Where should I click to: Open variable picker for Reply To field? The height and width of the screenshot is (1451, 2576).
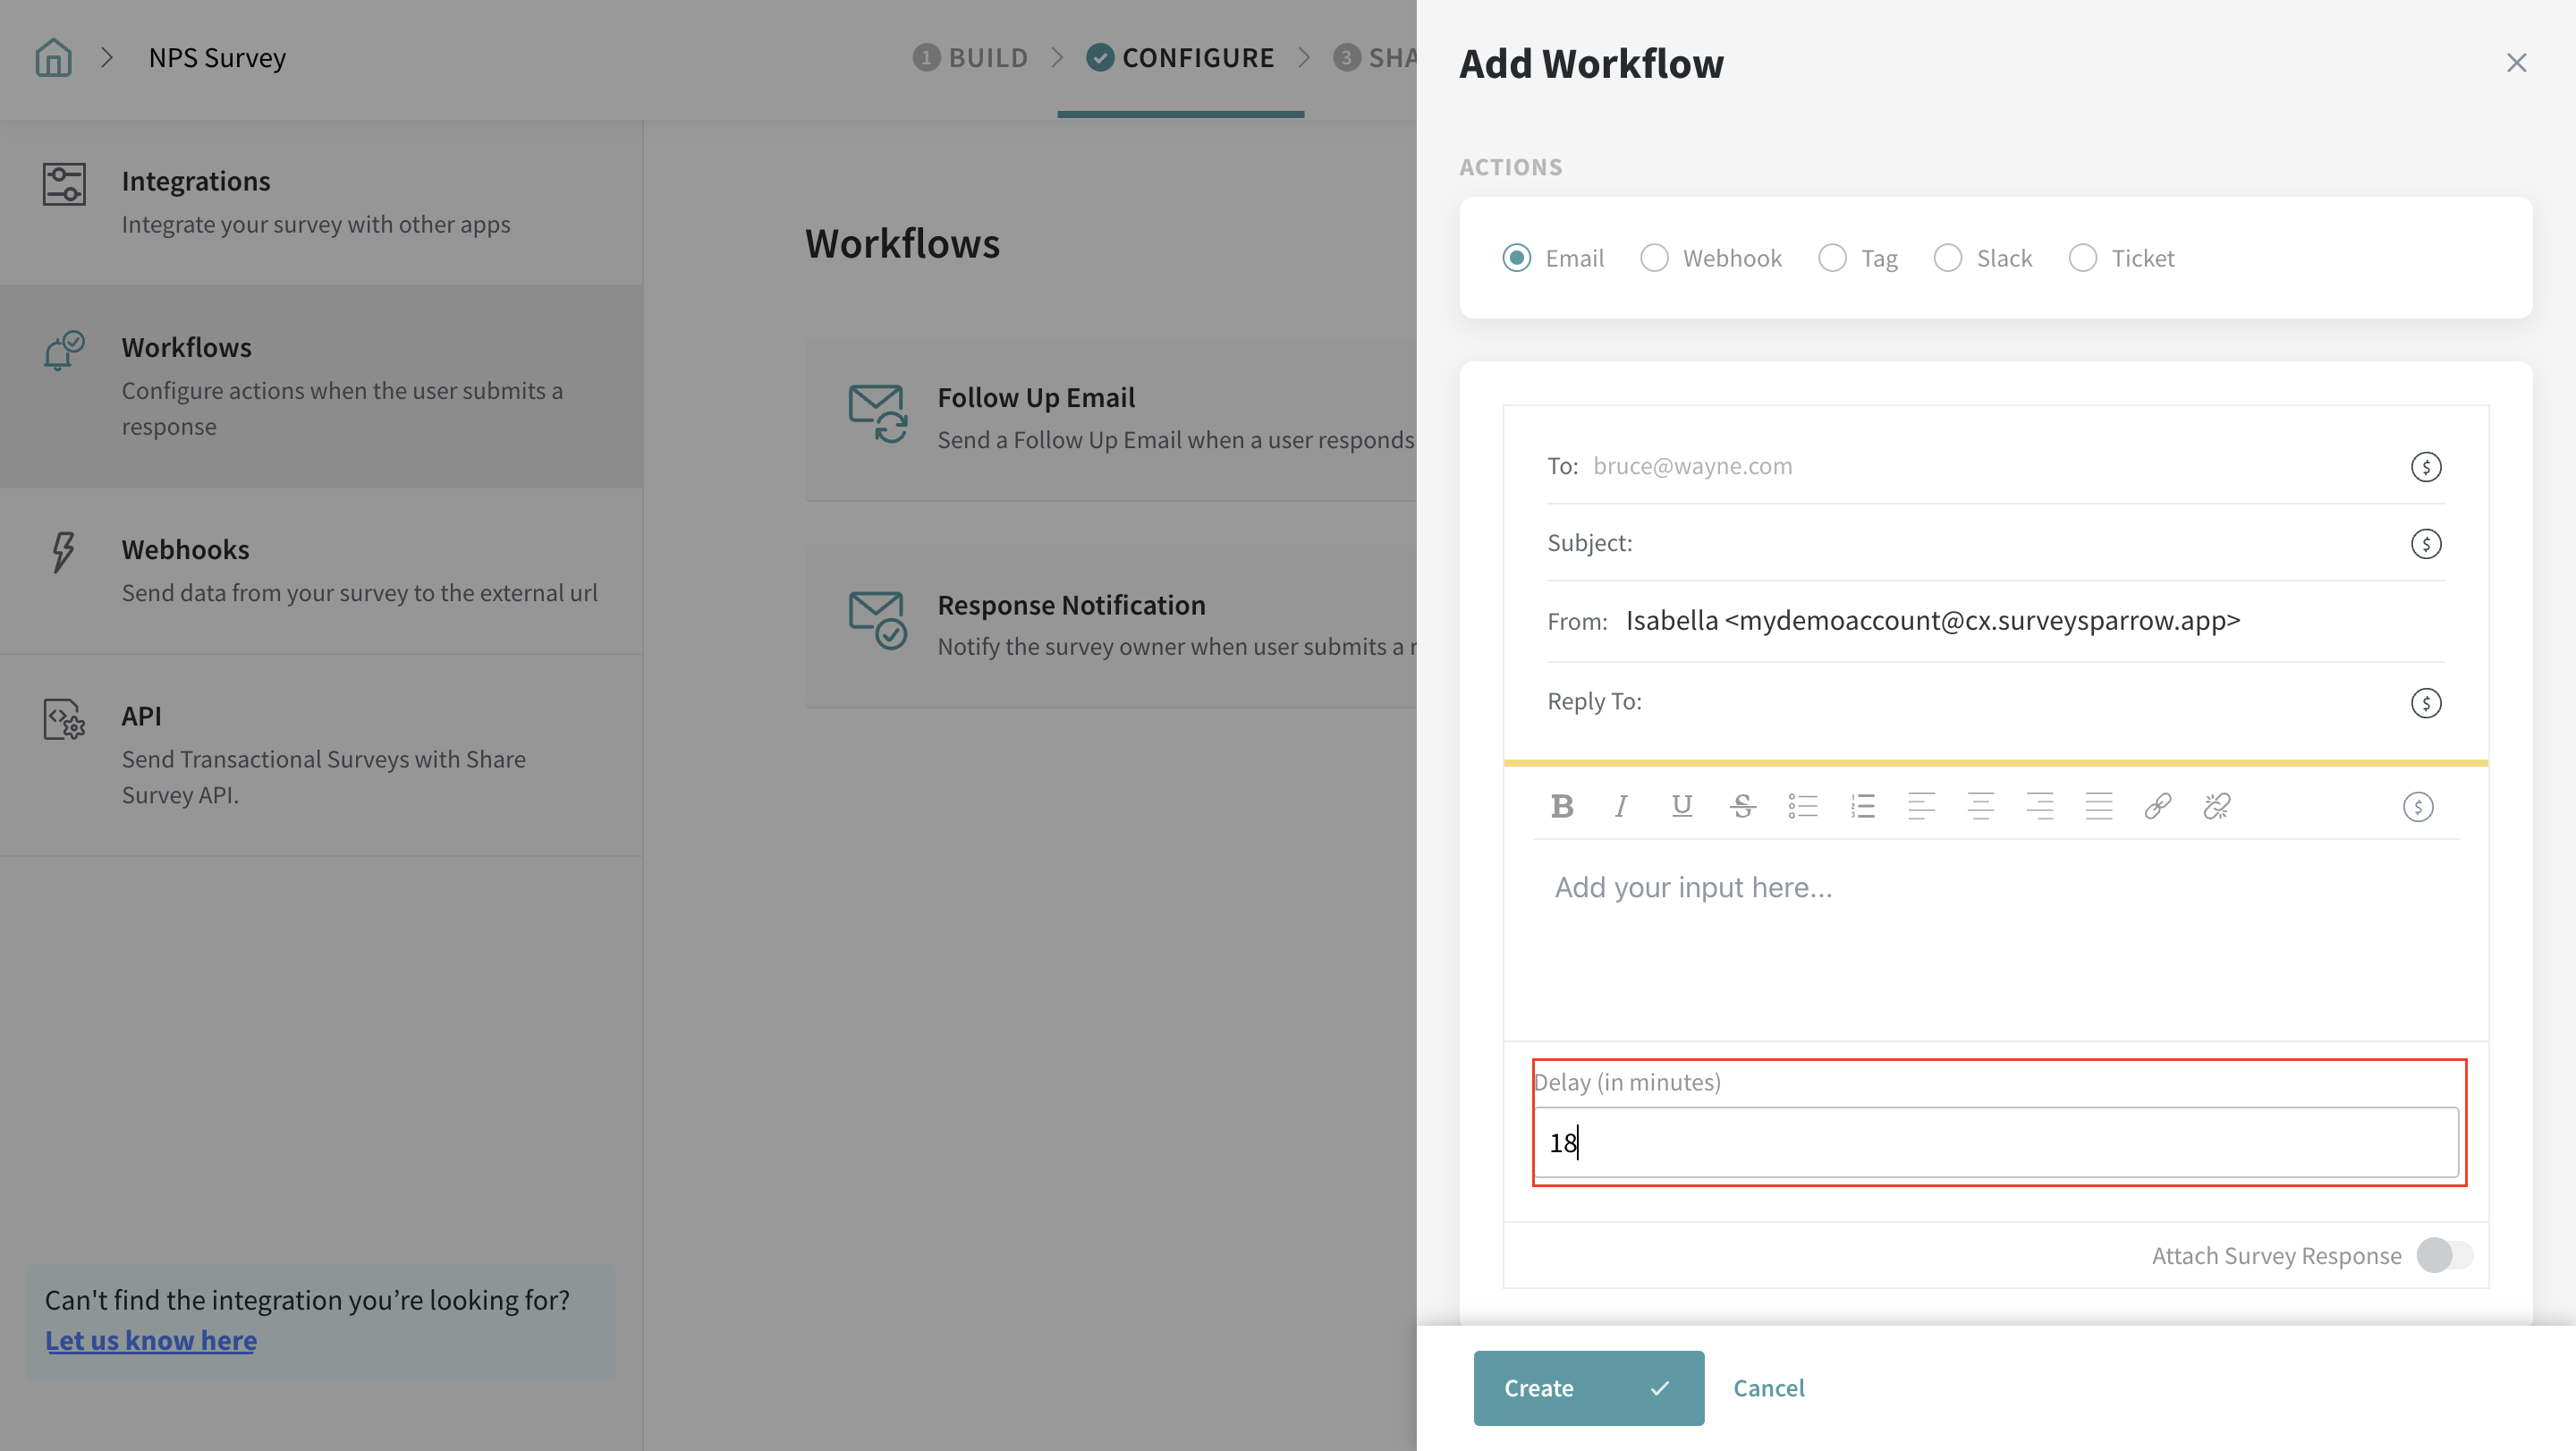[2425, 703]
